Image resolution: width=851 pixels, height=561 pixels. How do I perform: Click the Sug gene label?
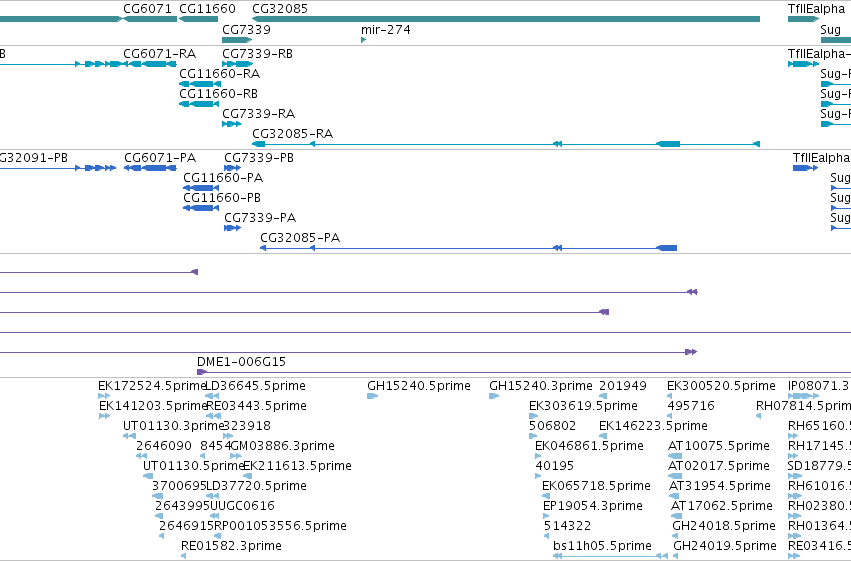click(830, 29)
